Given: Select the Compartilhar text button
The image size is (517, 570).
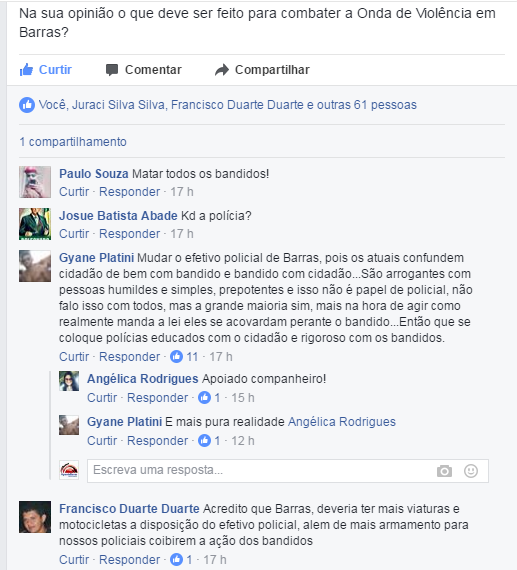Looking at the screenshot, I should pyautogui.click(x=272, y=70).
